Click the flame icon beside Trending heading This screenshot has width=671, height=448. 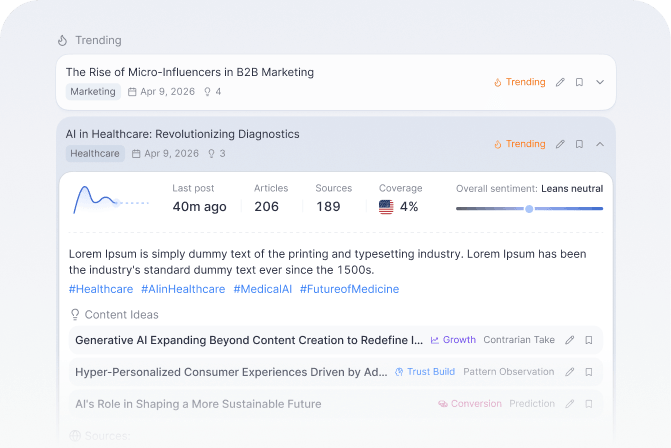click(x=62, y=40)
